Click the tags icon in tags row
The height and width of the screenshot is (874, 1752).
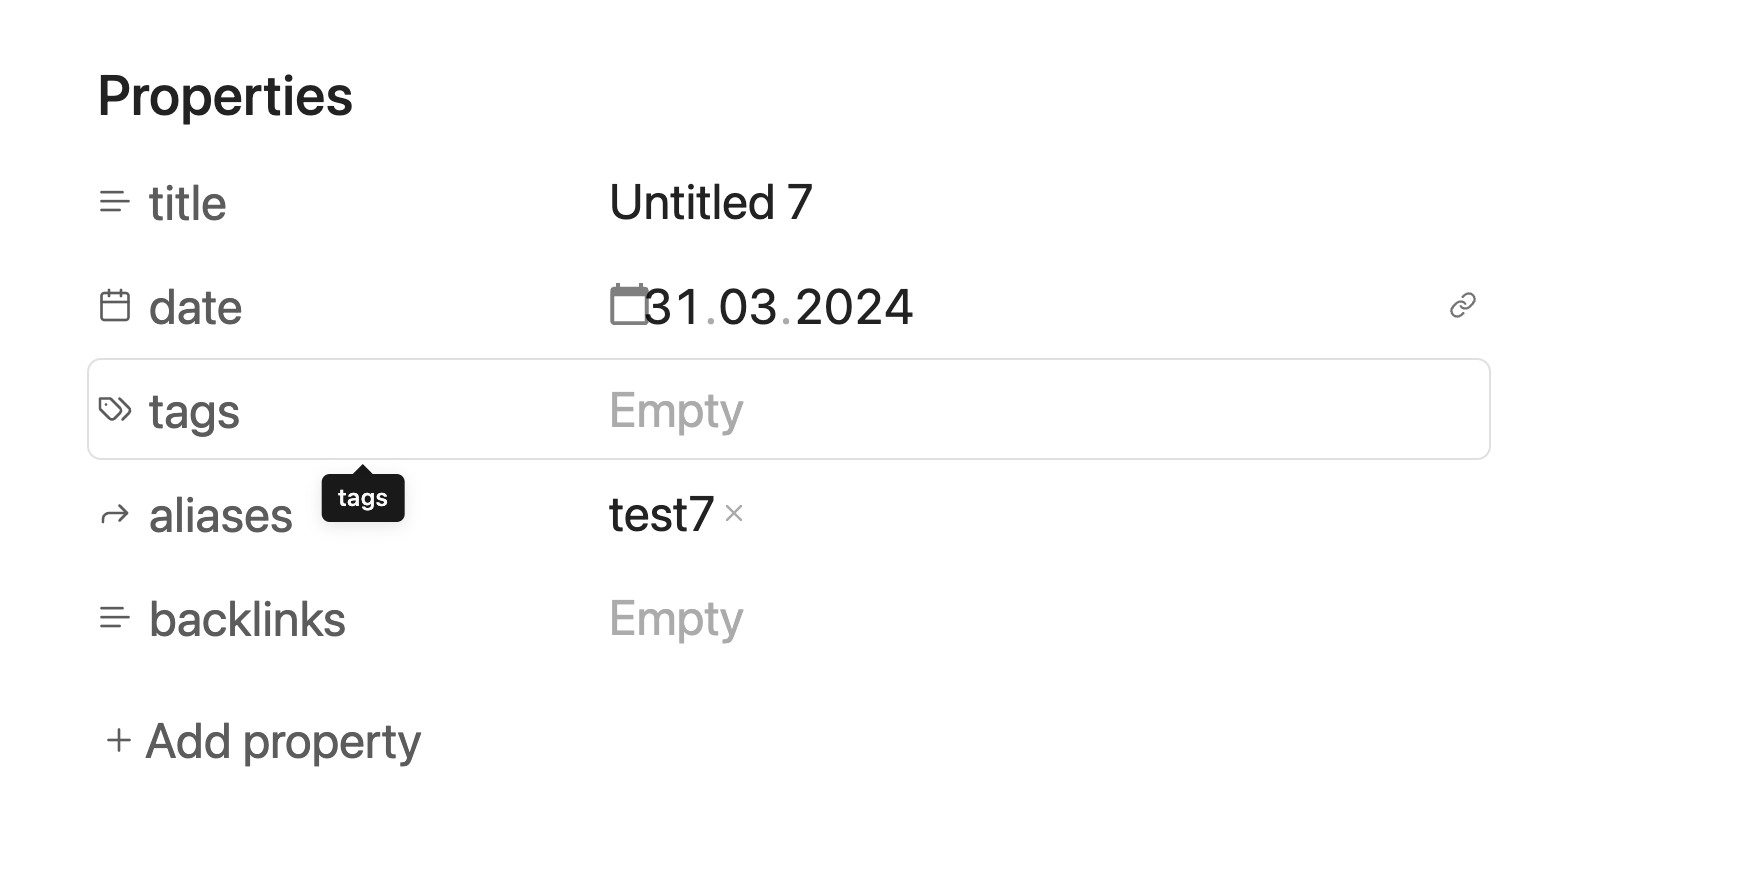pyautogui.click(x=115, y=410)
